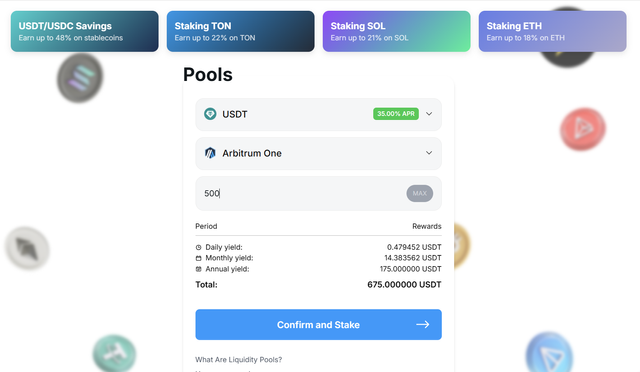This screenshot has height=372, width=640.
Task: Click the Daily yield: label
Action: (224, 247)
